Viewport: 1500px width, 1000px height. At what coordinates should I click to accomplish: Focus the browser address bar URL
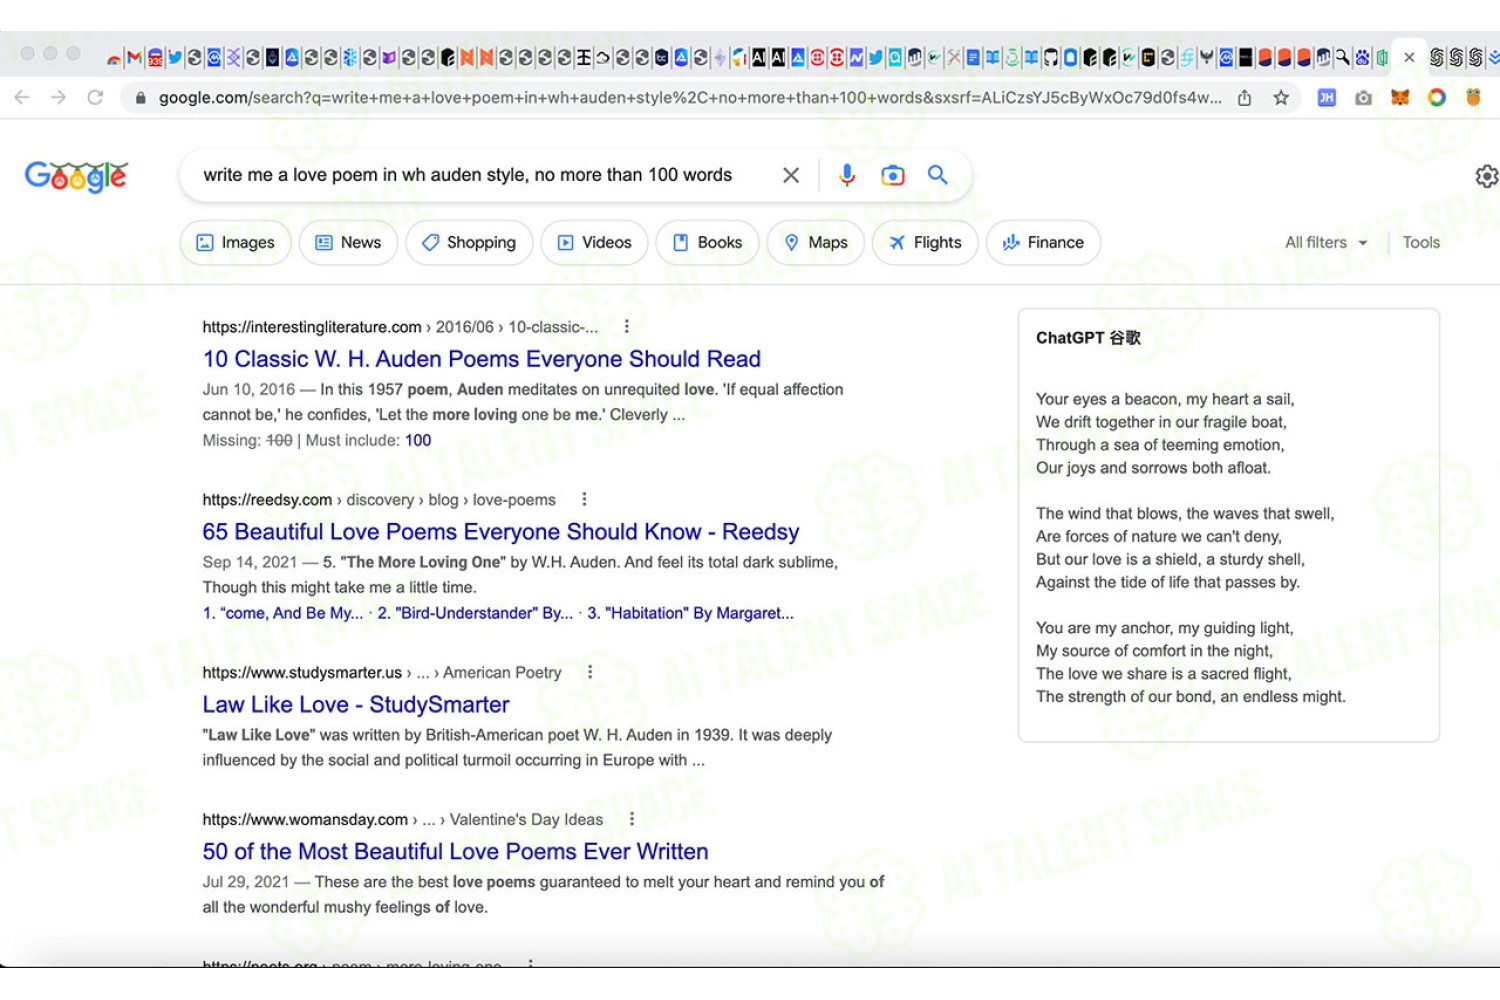(x=690, y=98)
